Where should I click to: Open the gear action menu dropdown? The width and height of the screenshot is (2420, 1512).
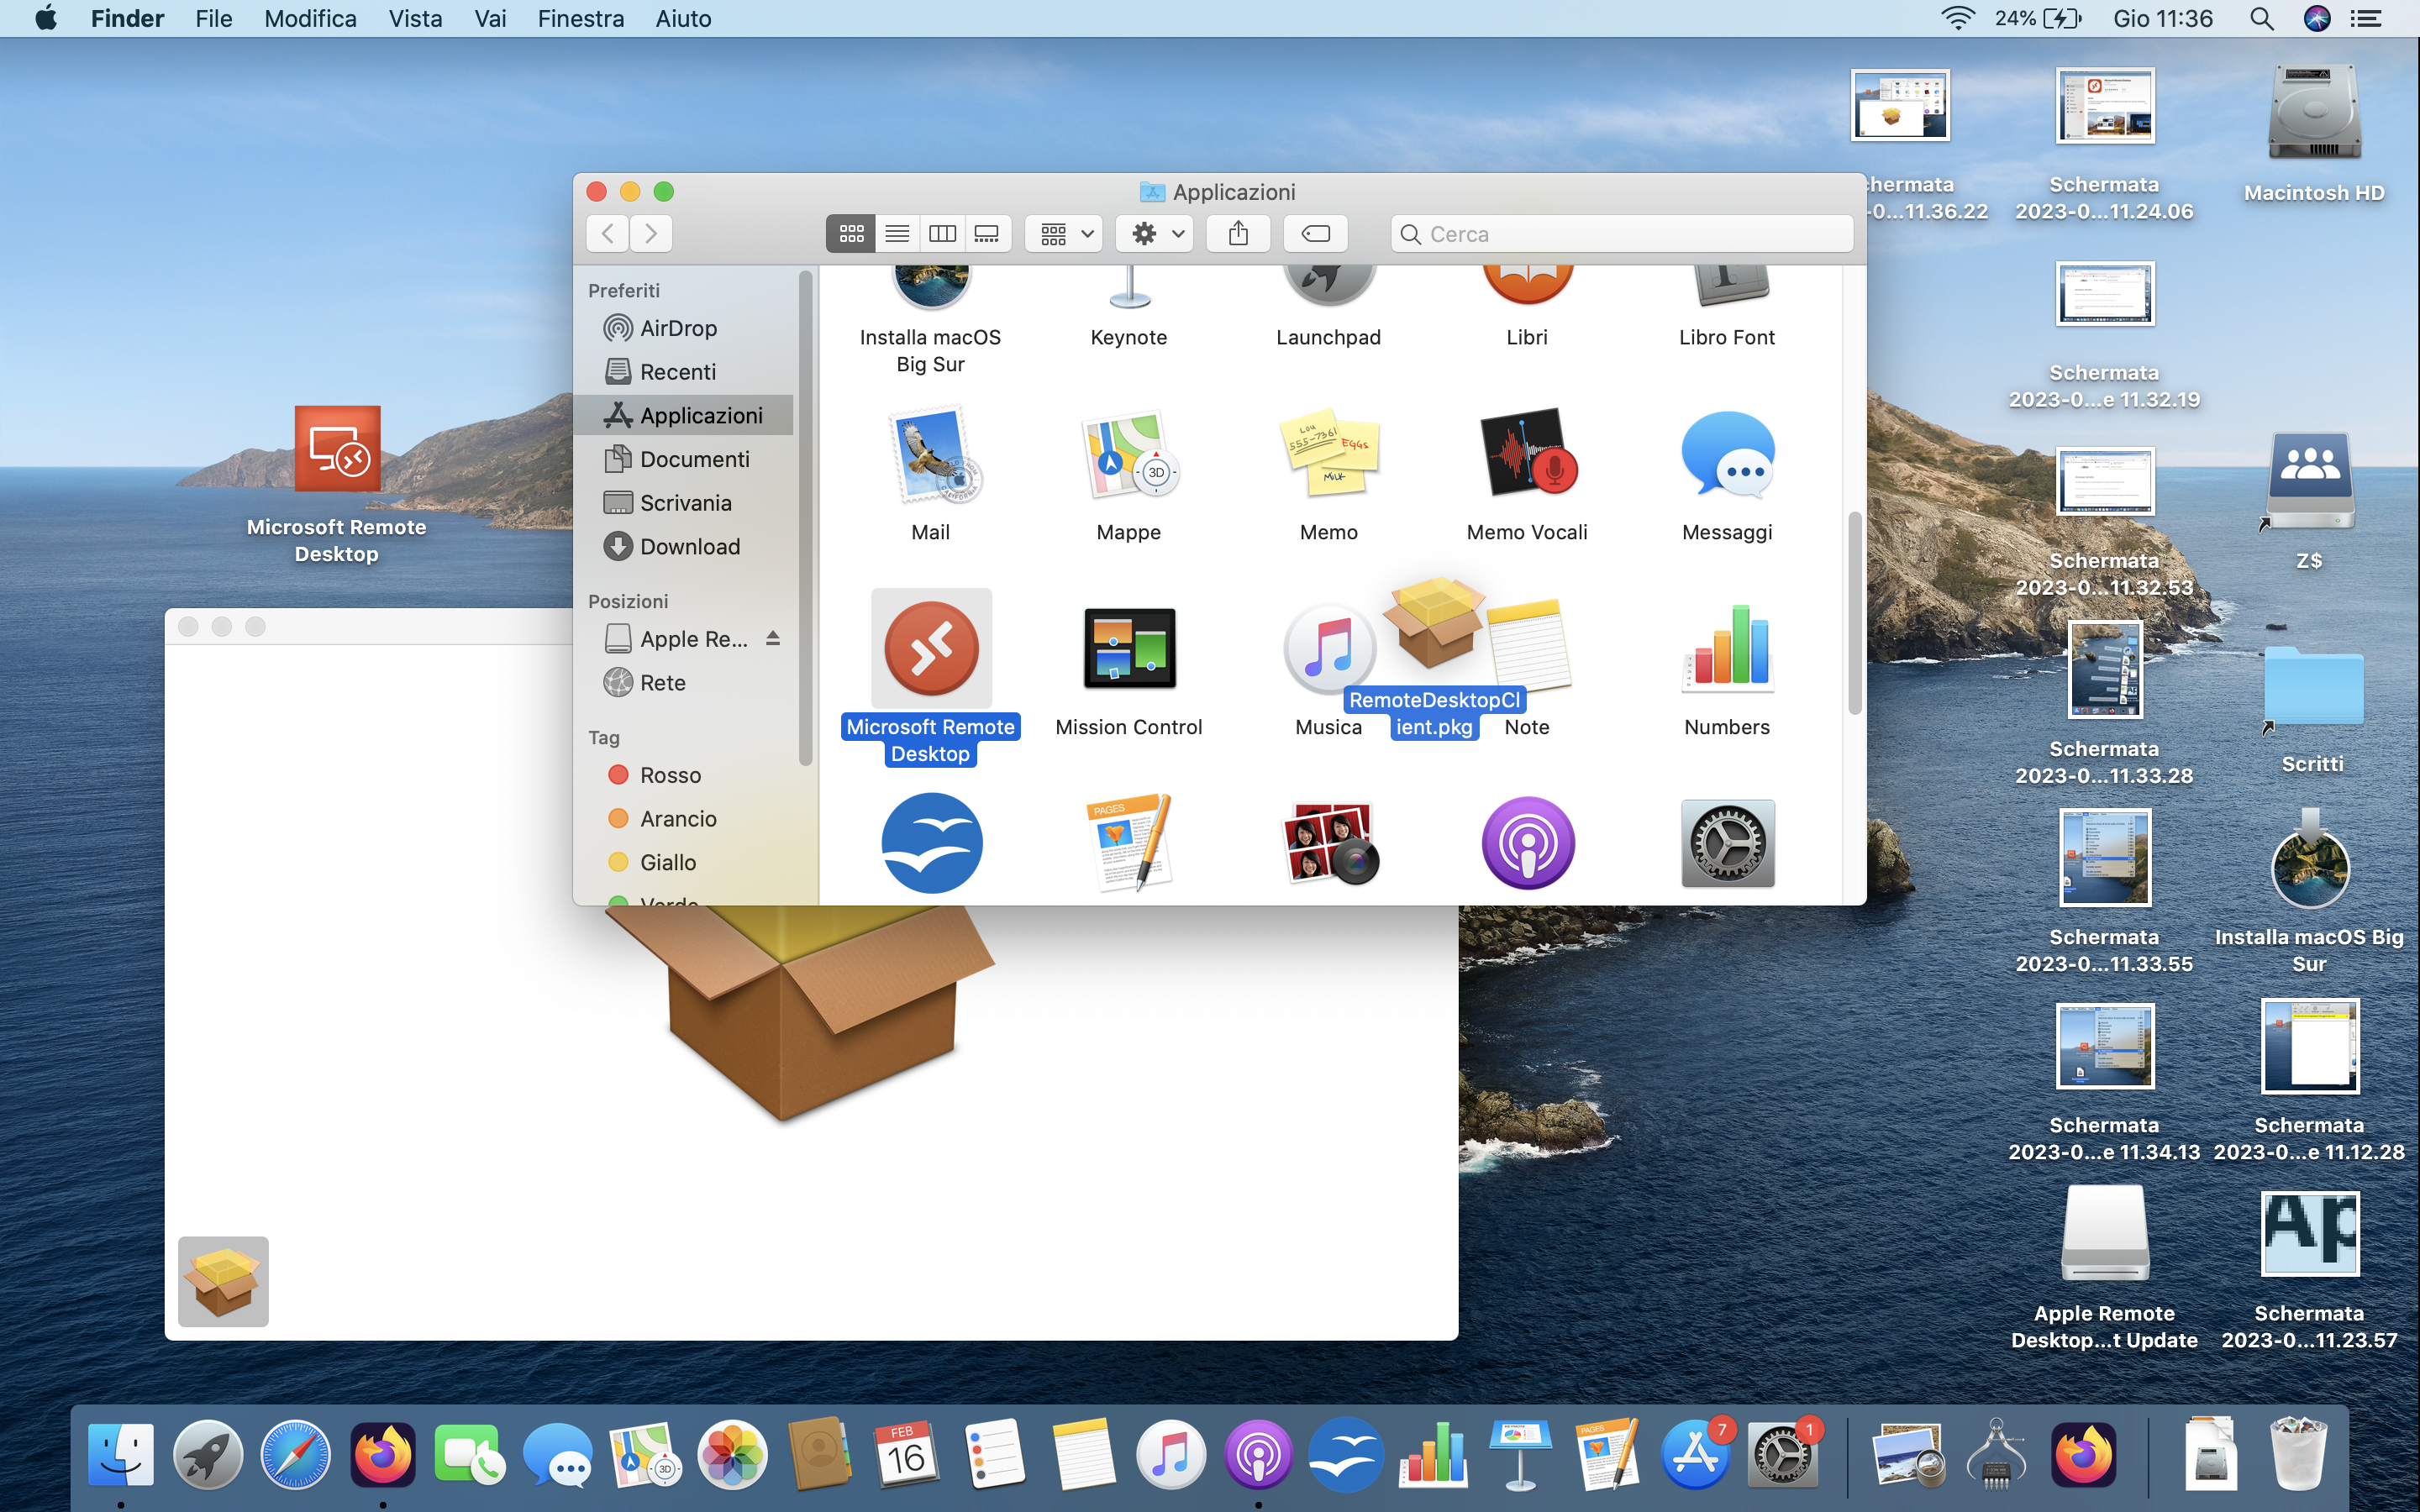click(1155, 234)
